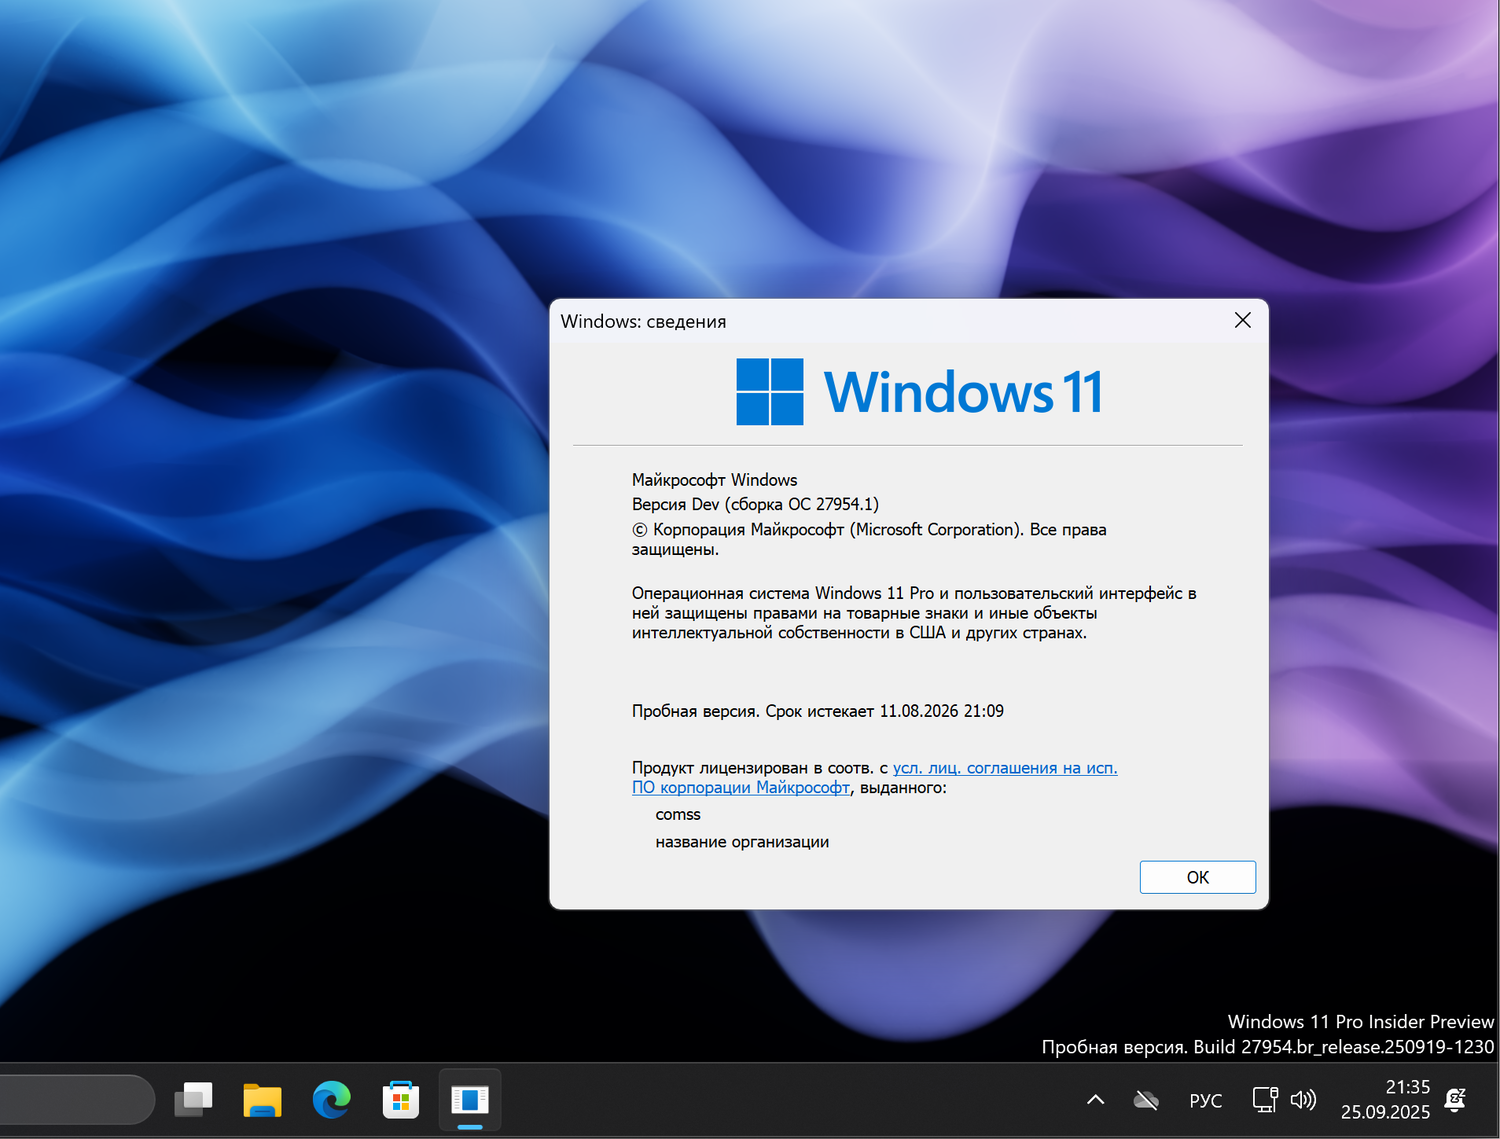Click the Windows 11 logo in the dialog

point(769,391)
